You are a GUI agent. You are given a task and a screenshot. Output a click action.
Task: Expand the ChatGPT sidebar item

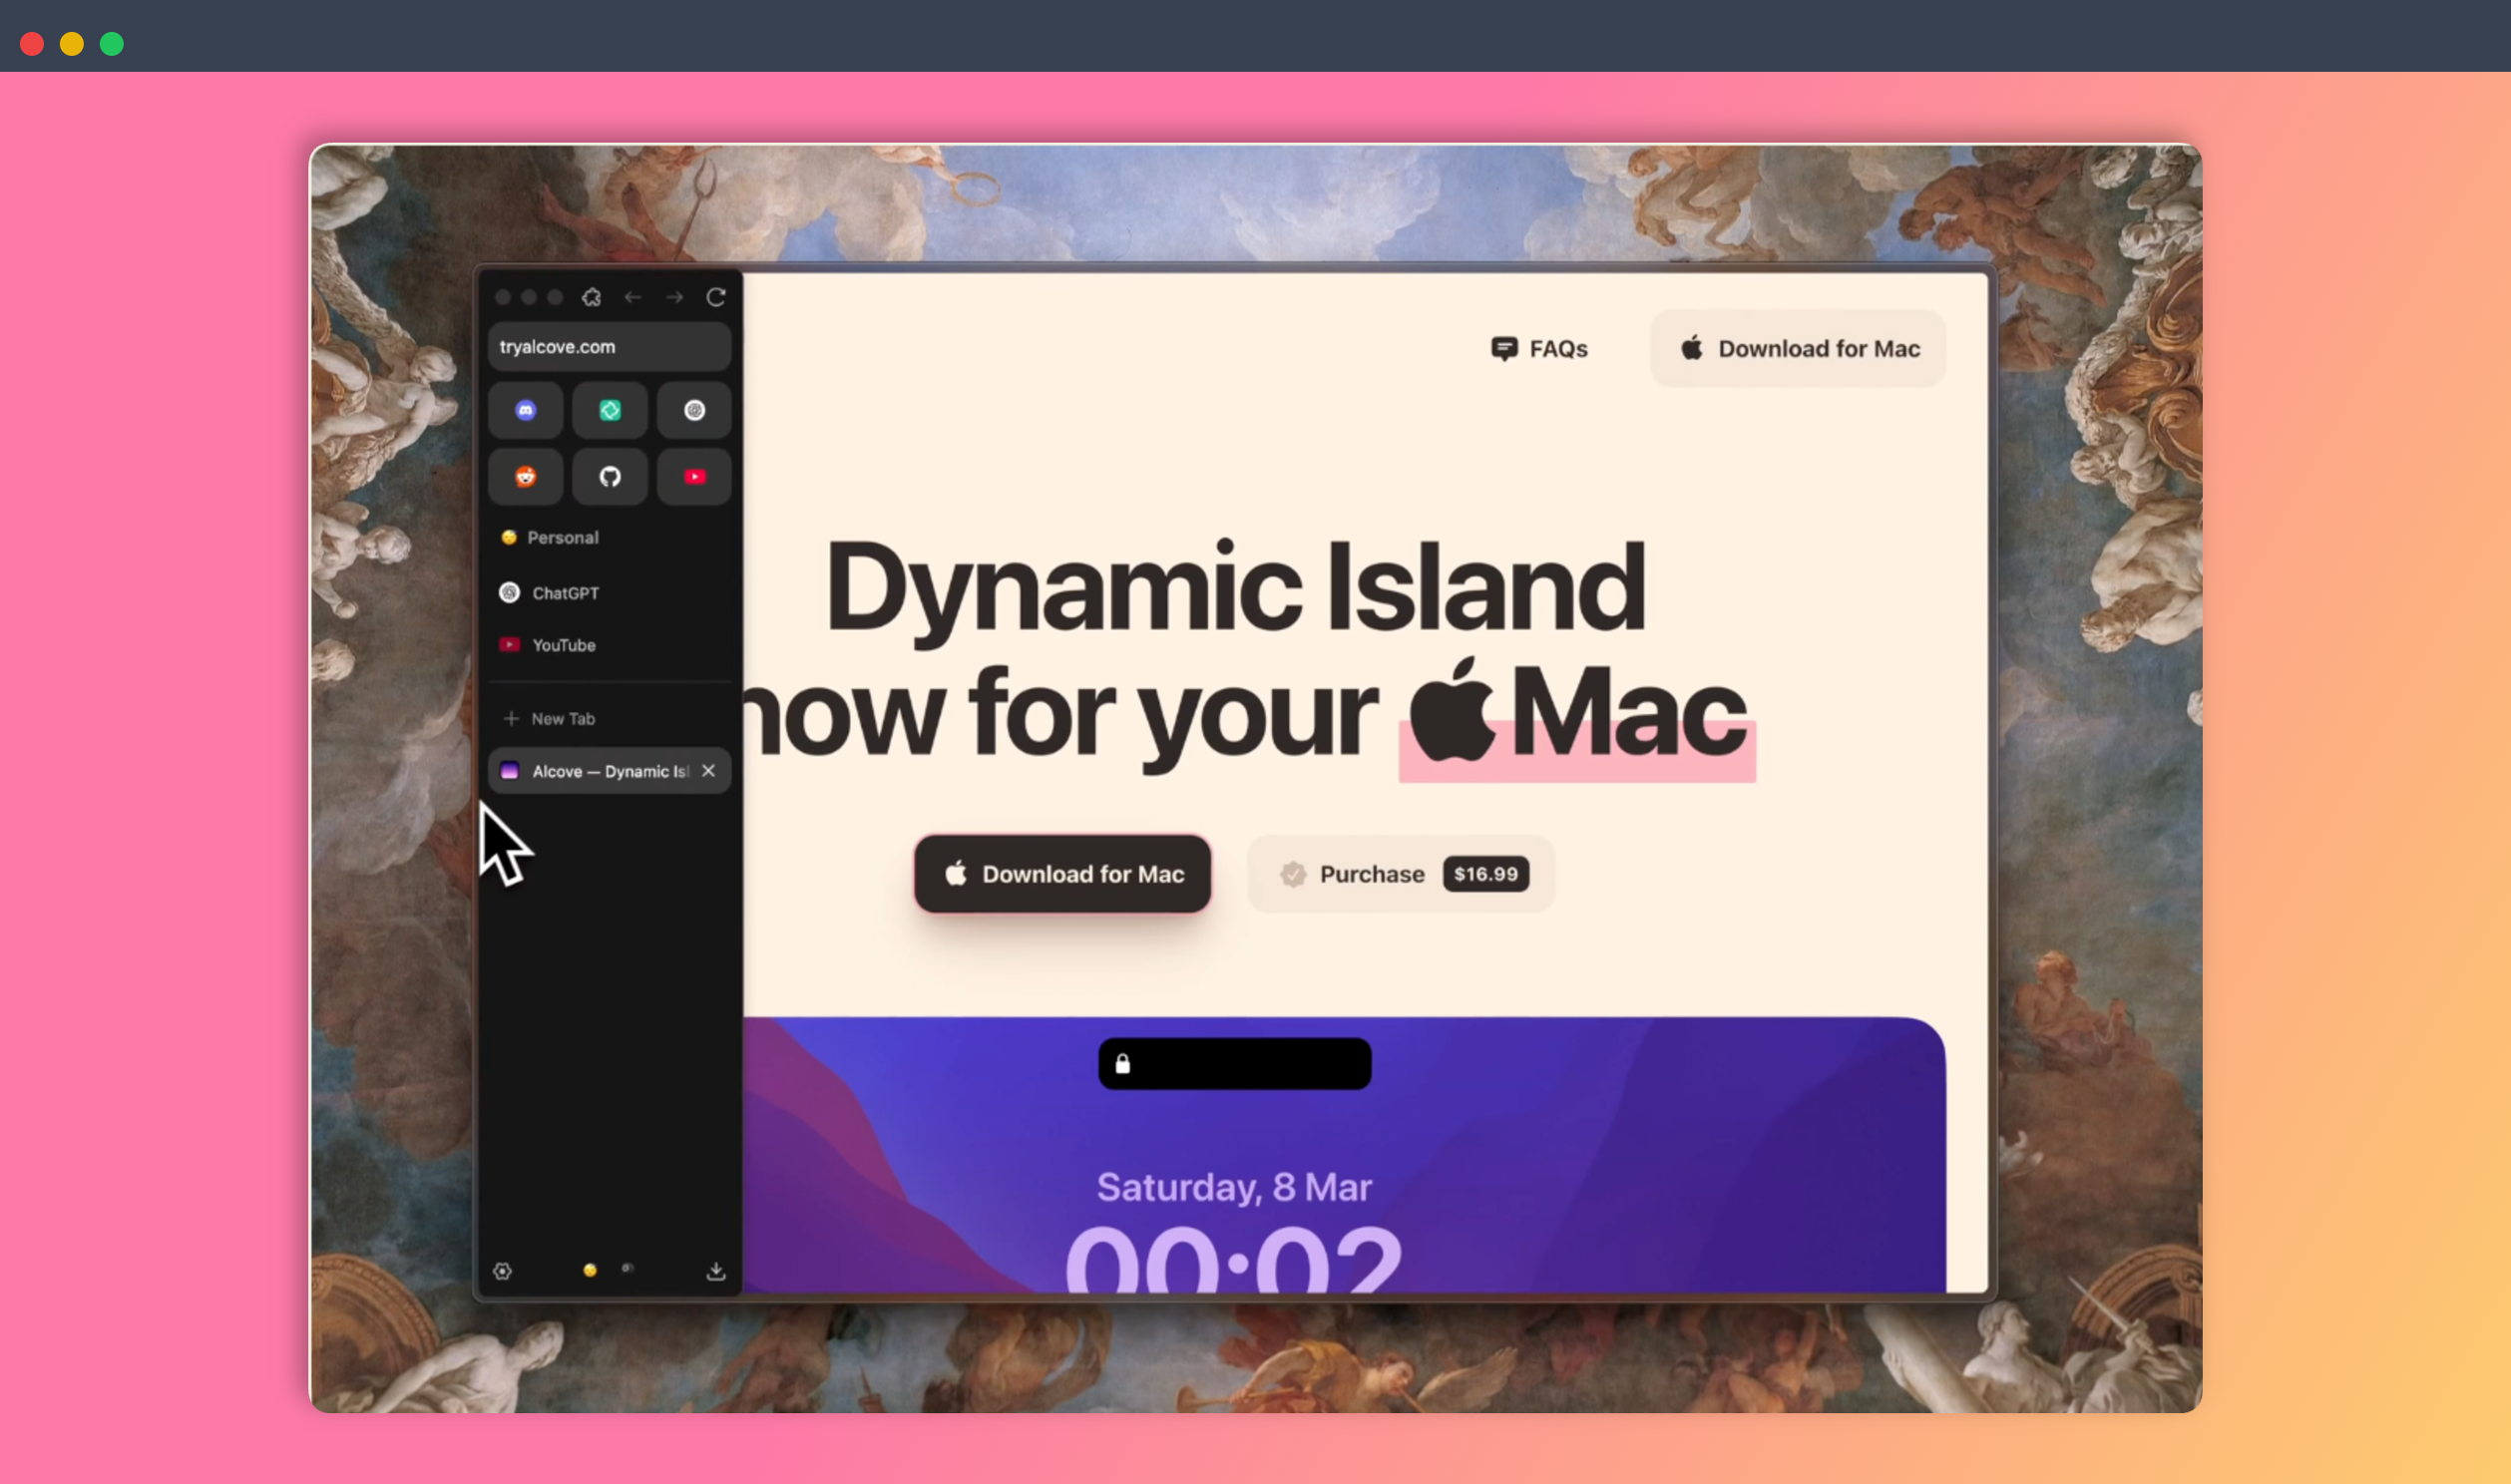click(564, 592)
